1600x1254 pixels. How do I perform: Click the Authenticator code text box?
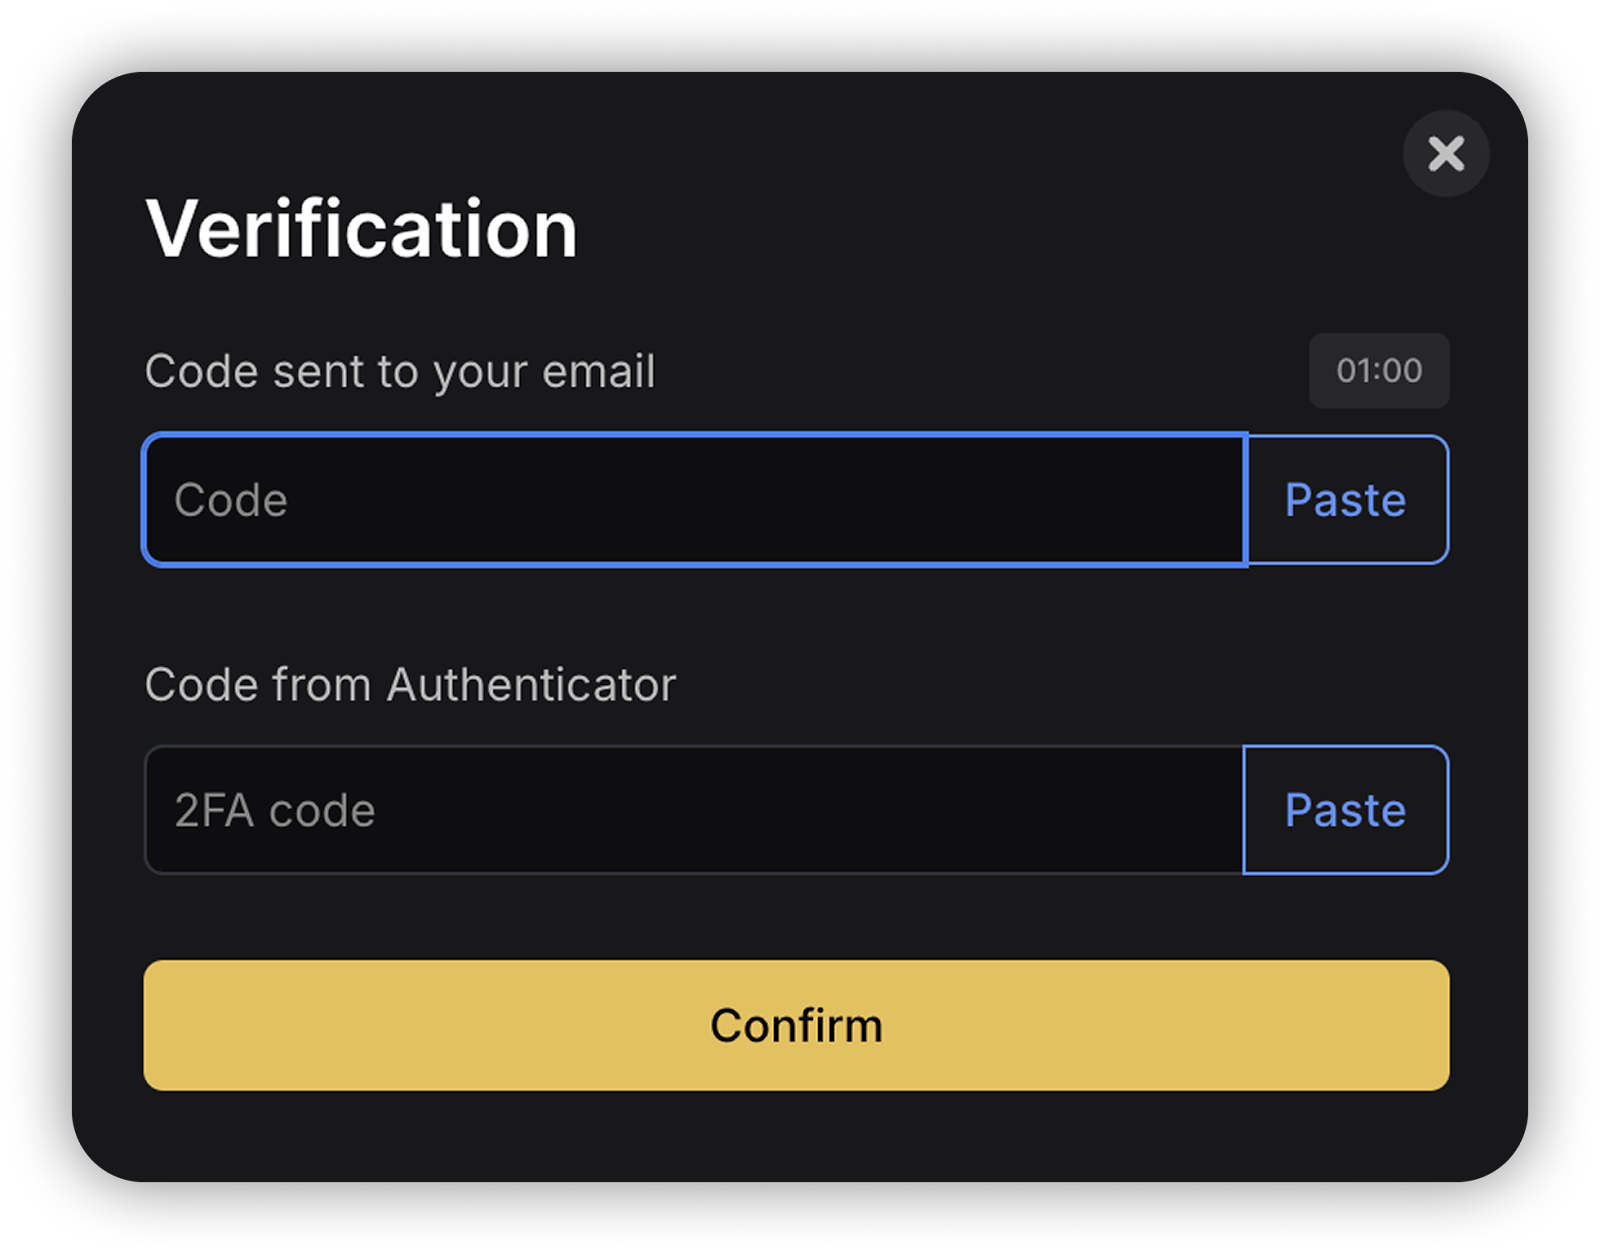pos(694,810)
